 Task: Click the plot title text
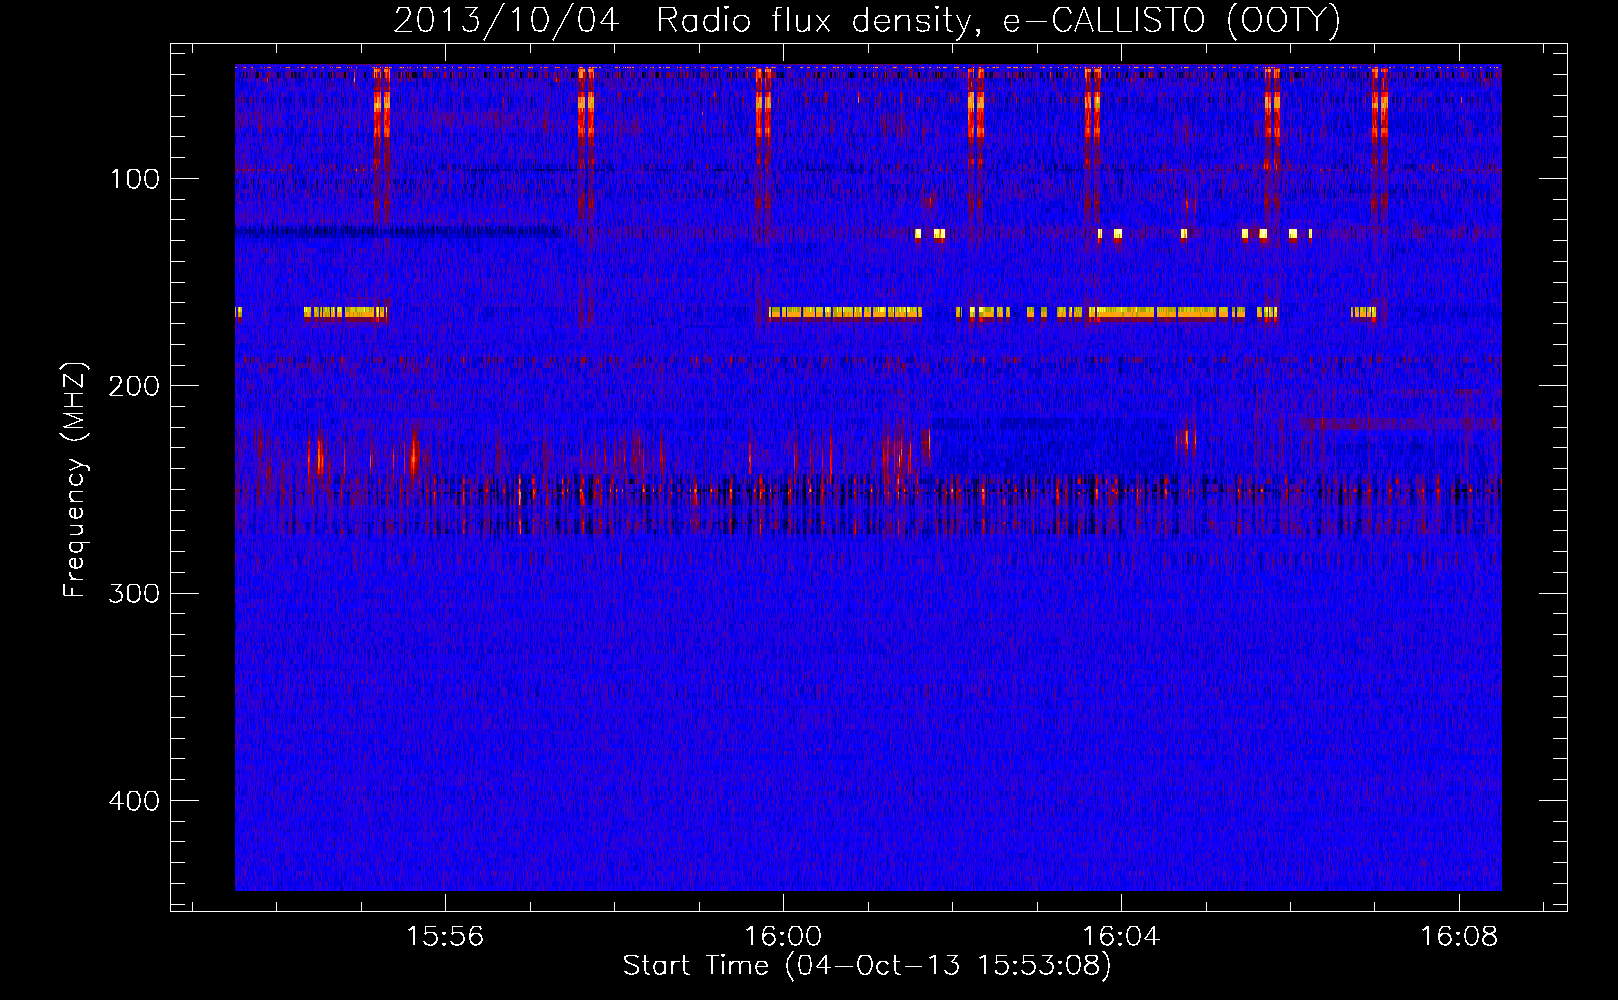pos(867,20)
